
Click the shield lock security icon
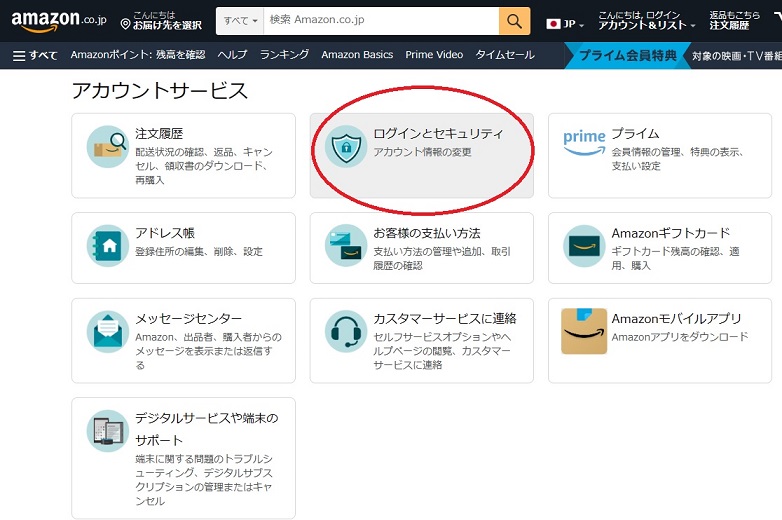pos(346,147)
